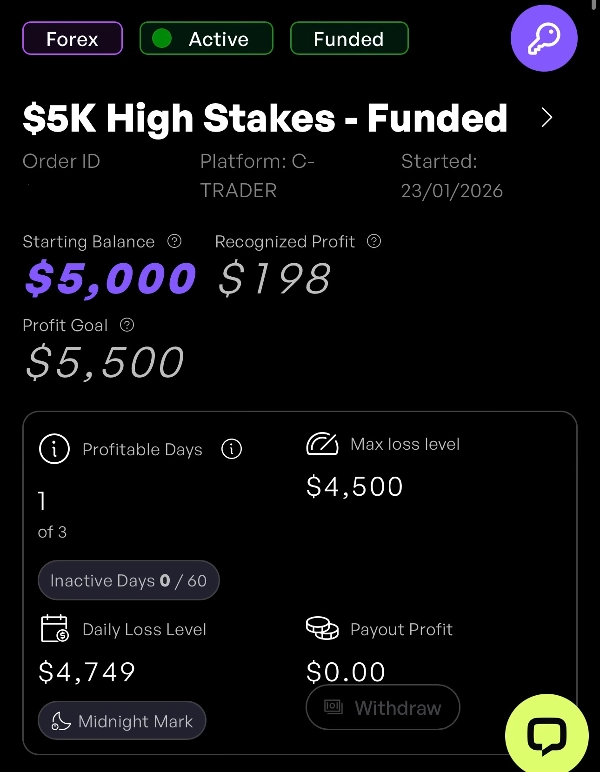Click info icon right of Profitable Days
The image size is (600, 772).
click(x=231, y=449)
